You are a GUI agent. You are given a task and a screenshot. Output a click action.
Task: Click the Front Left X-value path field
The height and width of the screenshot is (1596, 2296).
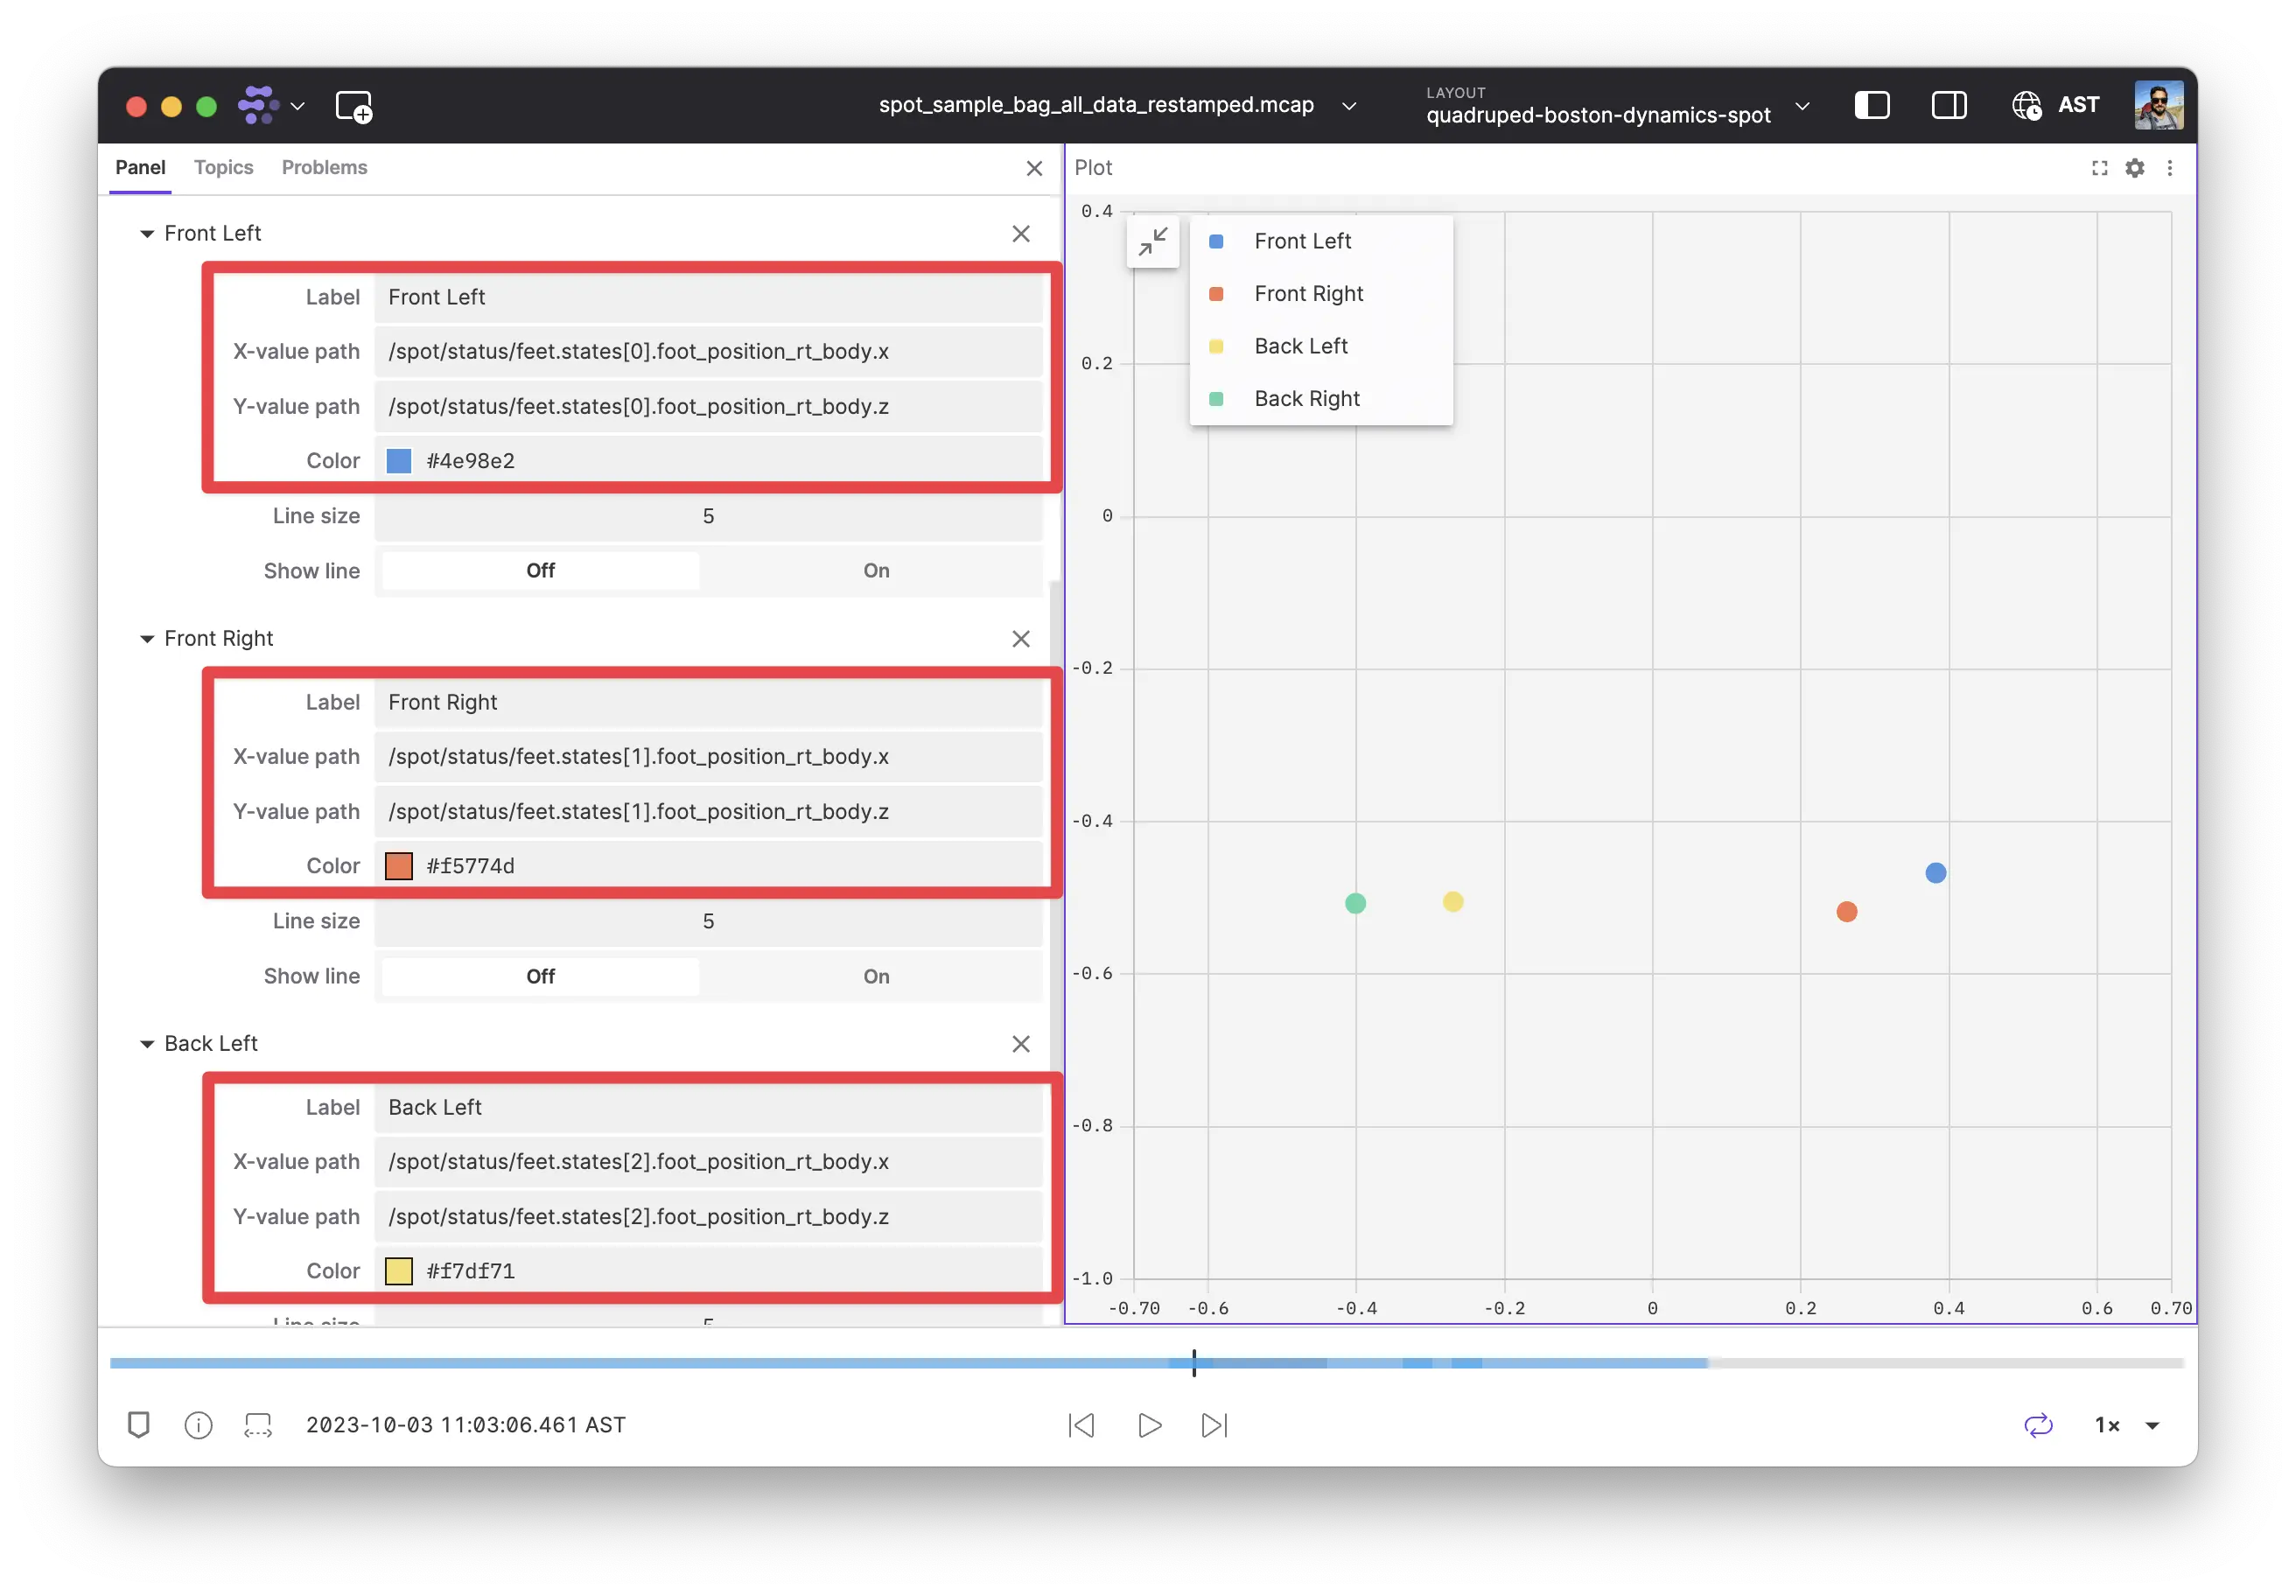click(708, 352)
